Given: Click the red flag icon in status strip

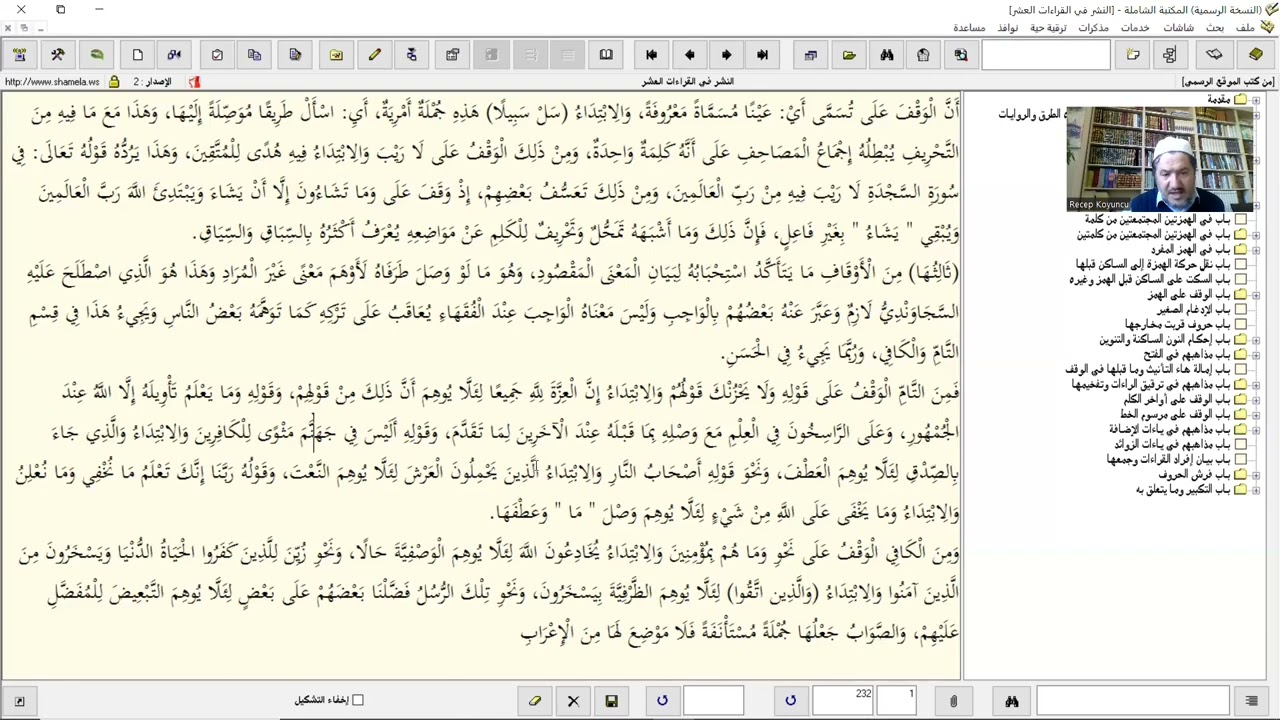Looking at the screenshot, I should [x=195, y=82].
